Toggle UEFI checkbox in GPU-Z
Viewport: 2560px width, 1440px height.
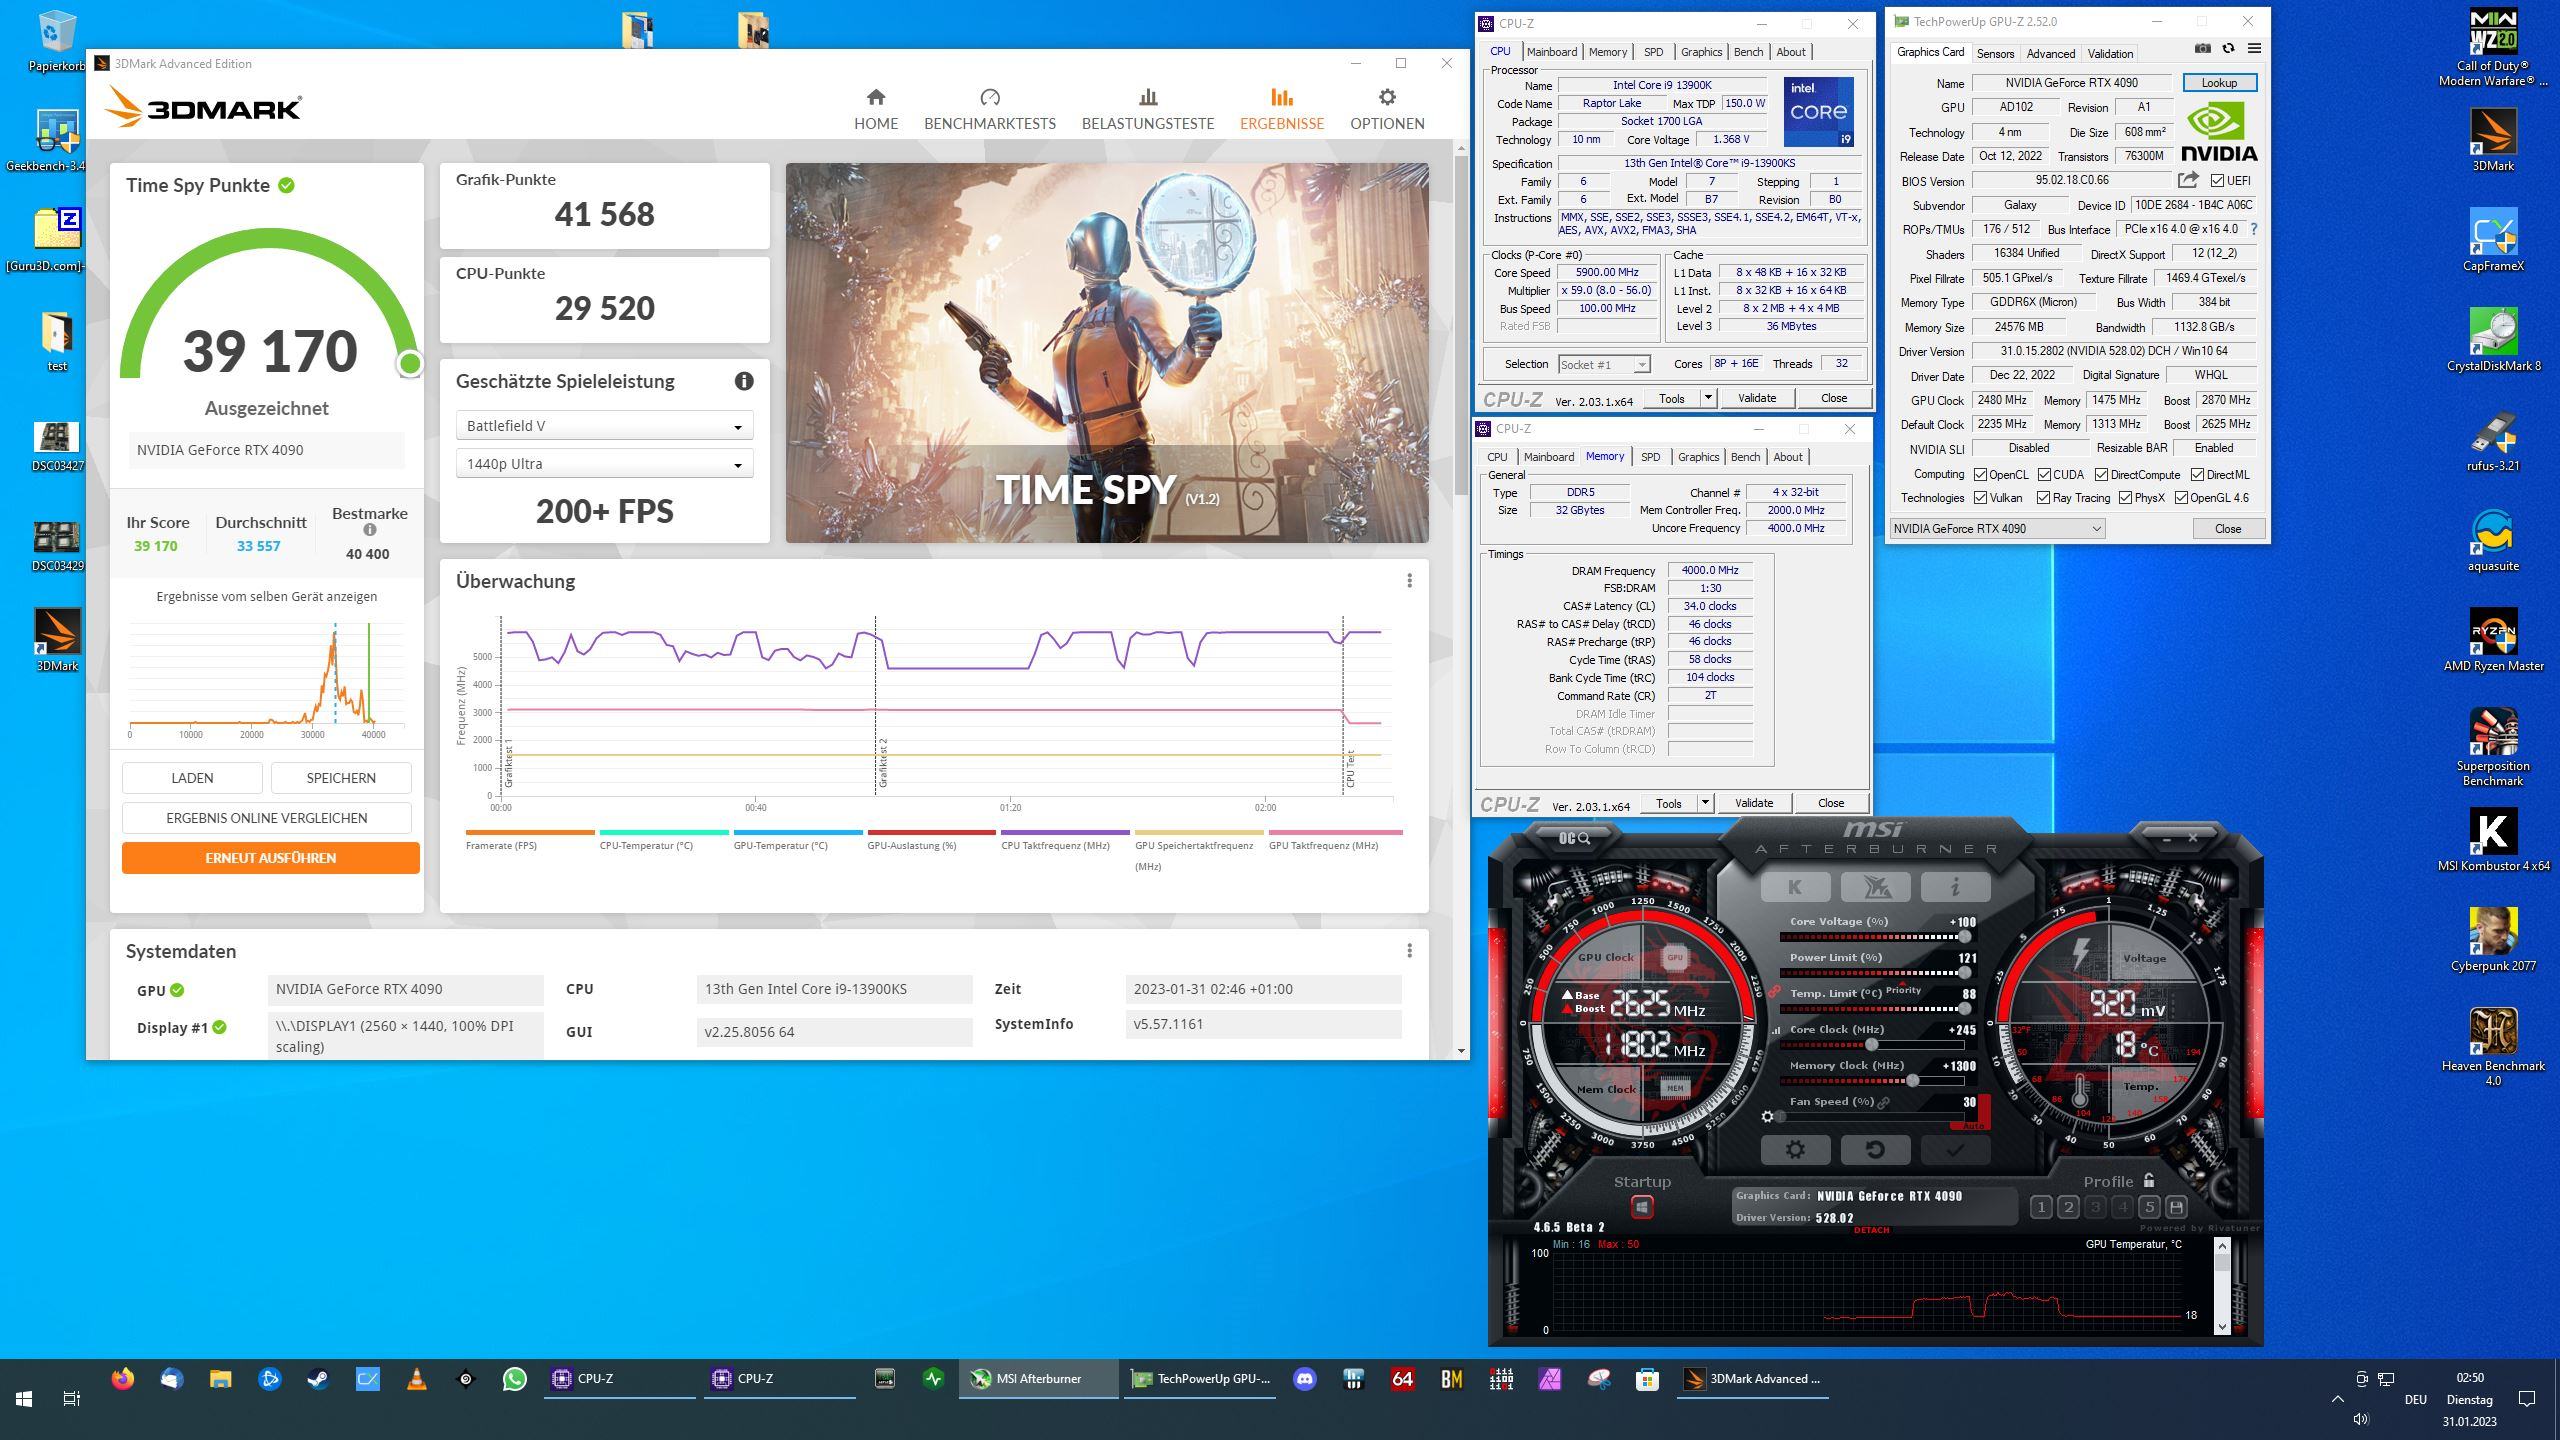coord(2217,181)
